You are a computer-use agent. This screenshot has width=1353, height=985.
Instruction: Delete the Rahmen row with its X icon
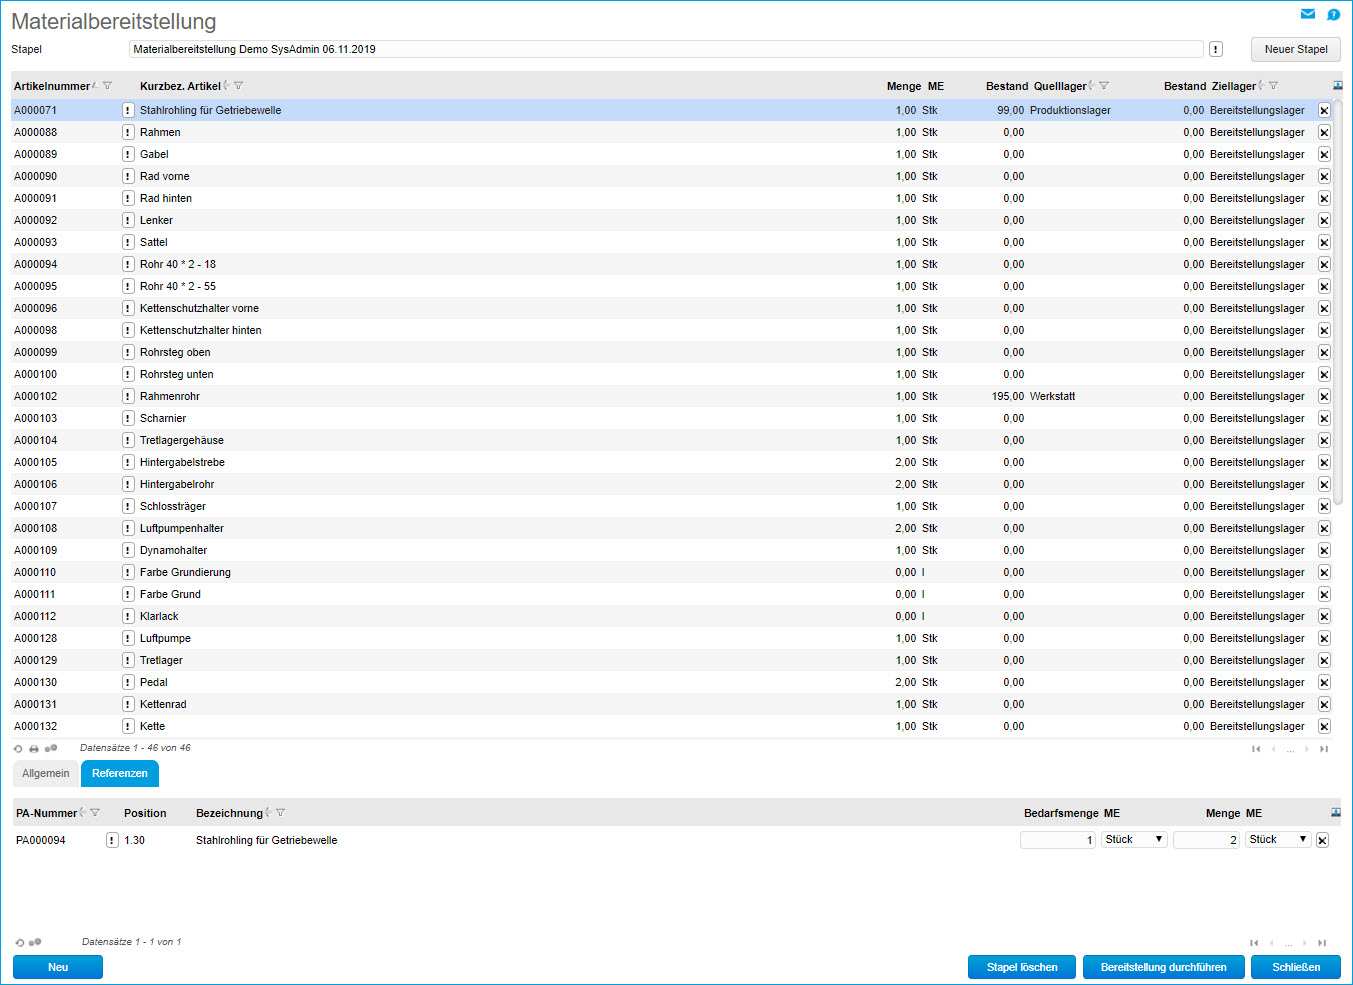1324,132
